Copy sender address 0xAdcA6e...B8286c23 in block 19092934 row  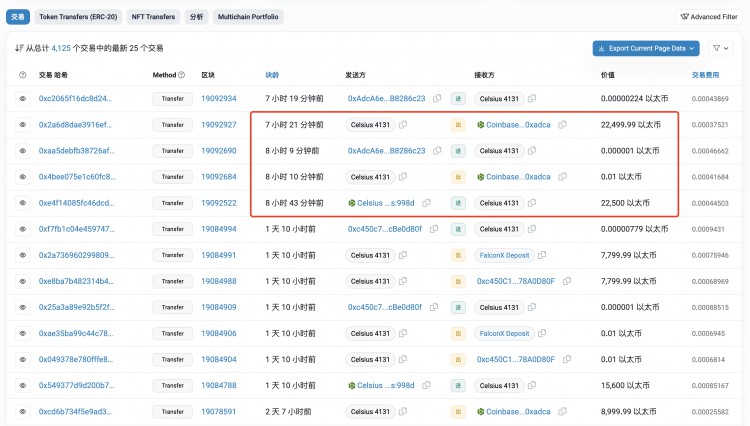click(437, 98)
